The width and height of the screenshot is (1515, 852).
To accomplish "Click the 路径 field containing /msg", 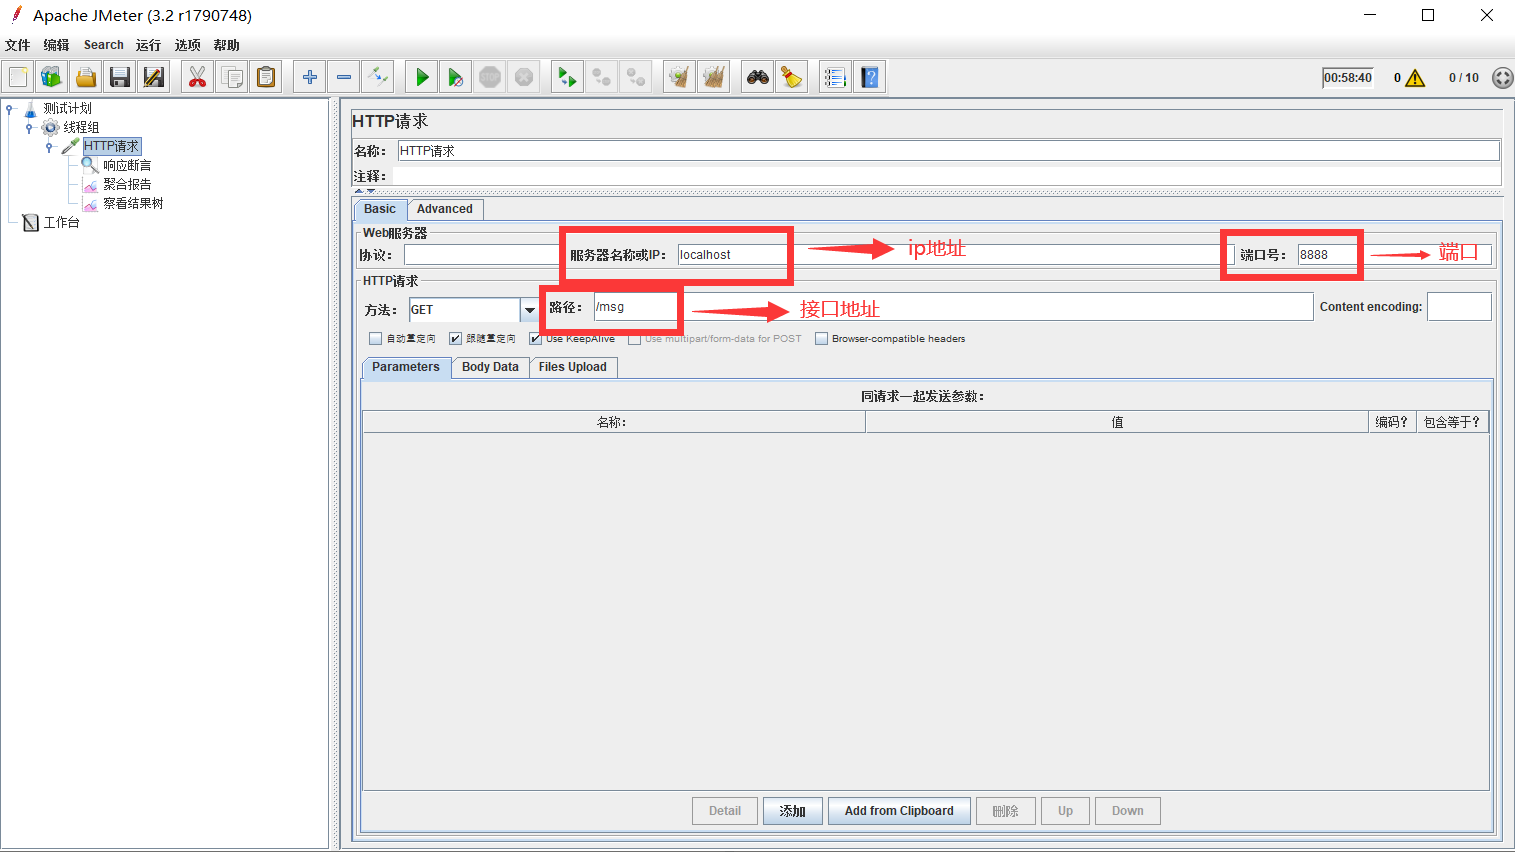I will click(953, 307).
